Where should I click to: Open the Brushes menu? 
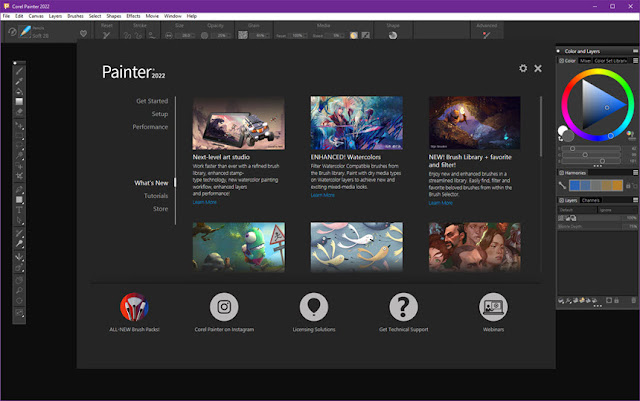75,16
